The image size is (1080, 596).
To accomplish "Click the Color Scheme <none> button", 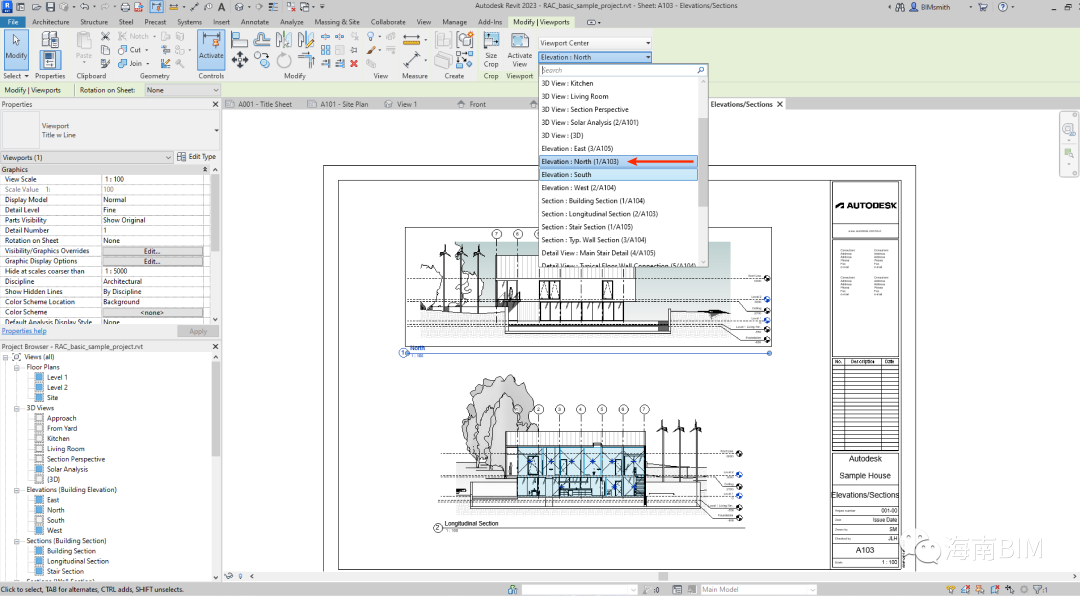I will 152,313.
